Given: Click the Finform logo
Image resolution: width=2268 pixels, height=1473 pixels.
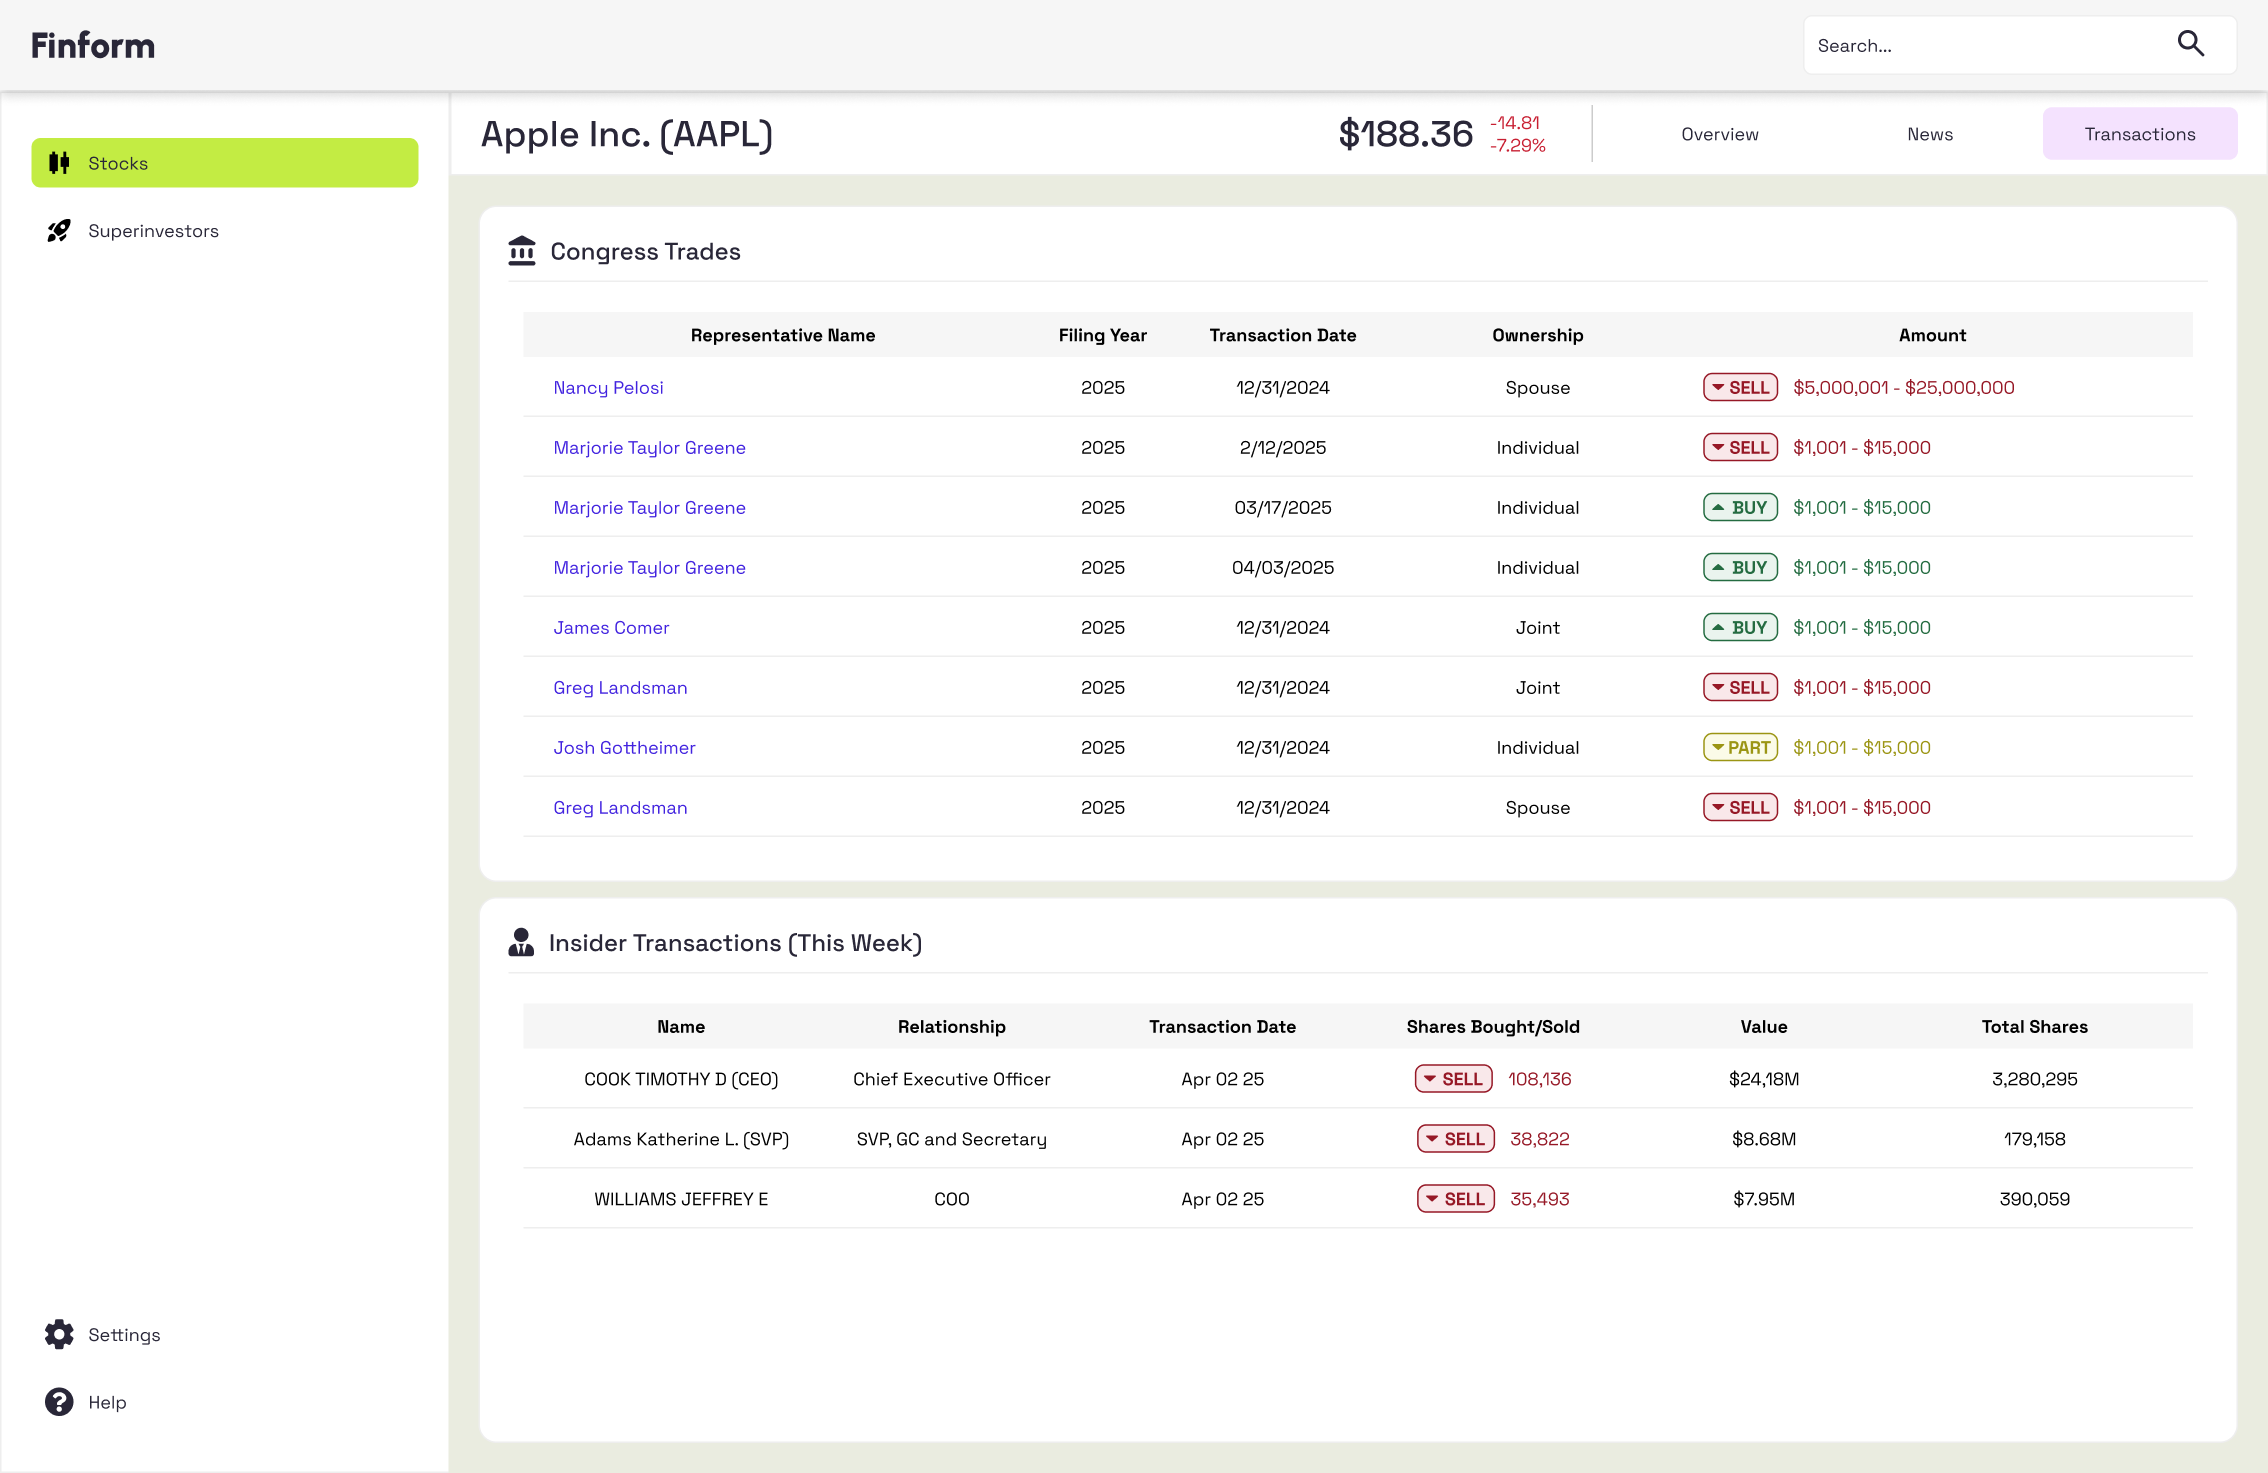Looking at the screenshot, I should [93, 45].
